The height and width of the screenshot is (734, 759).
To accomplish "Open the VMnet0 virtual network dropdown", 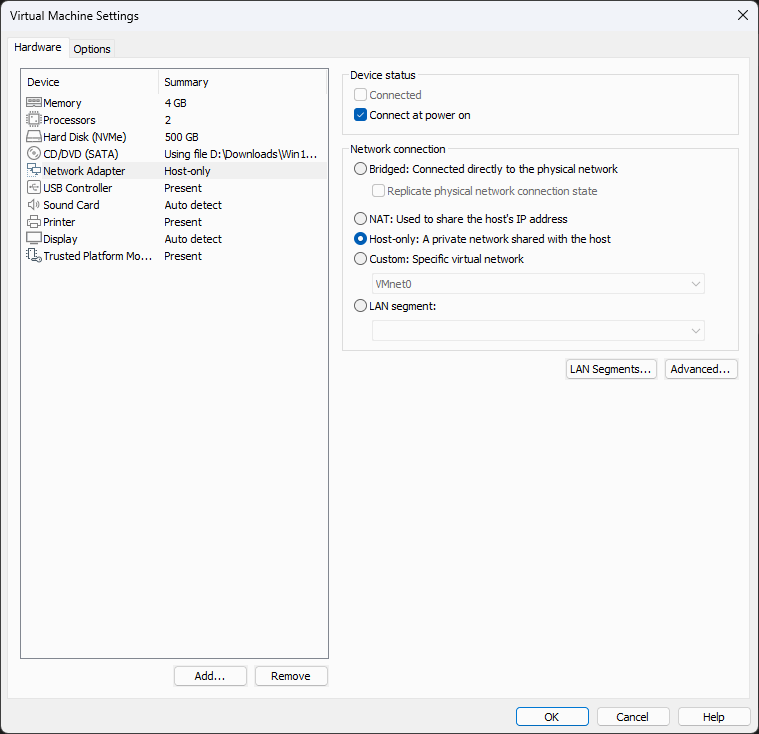I will 538,284.
